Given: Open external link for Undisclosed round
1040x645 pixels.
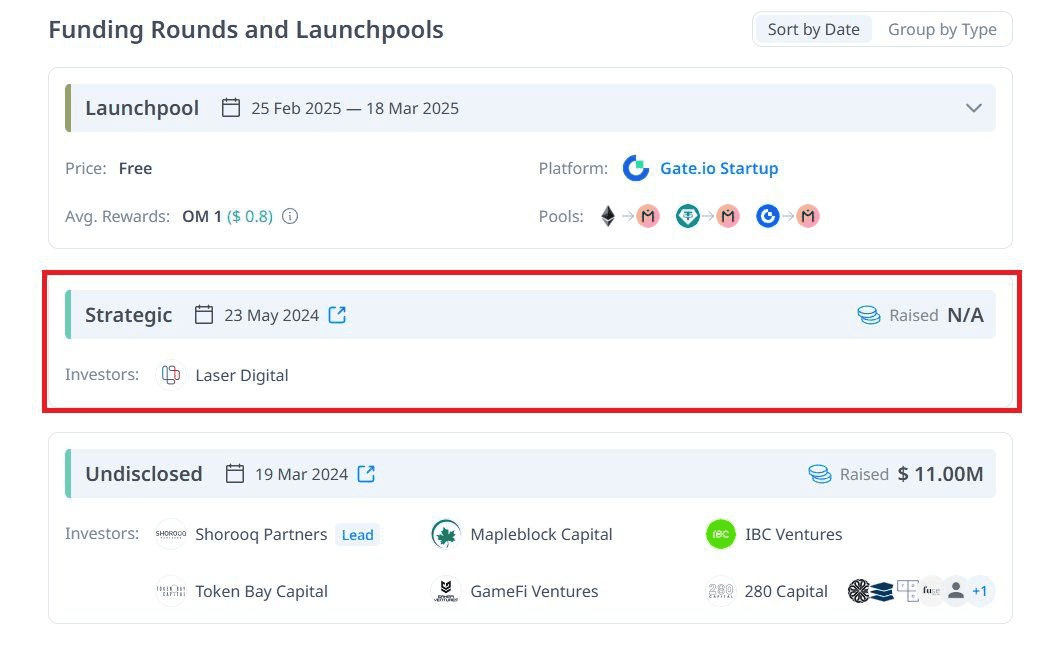Looking at the screenshot, I should (x=366, y=474).
